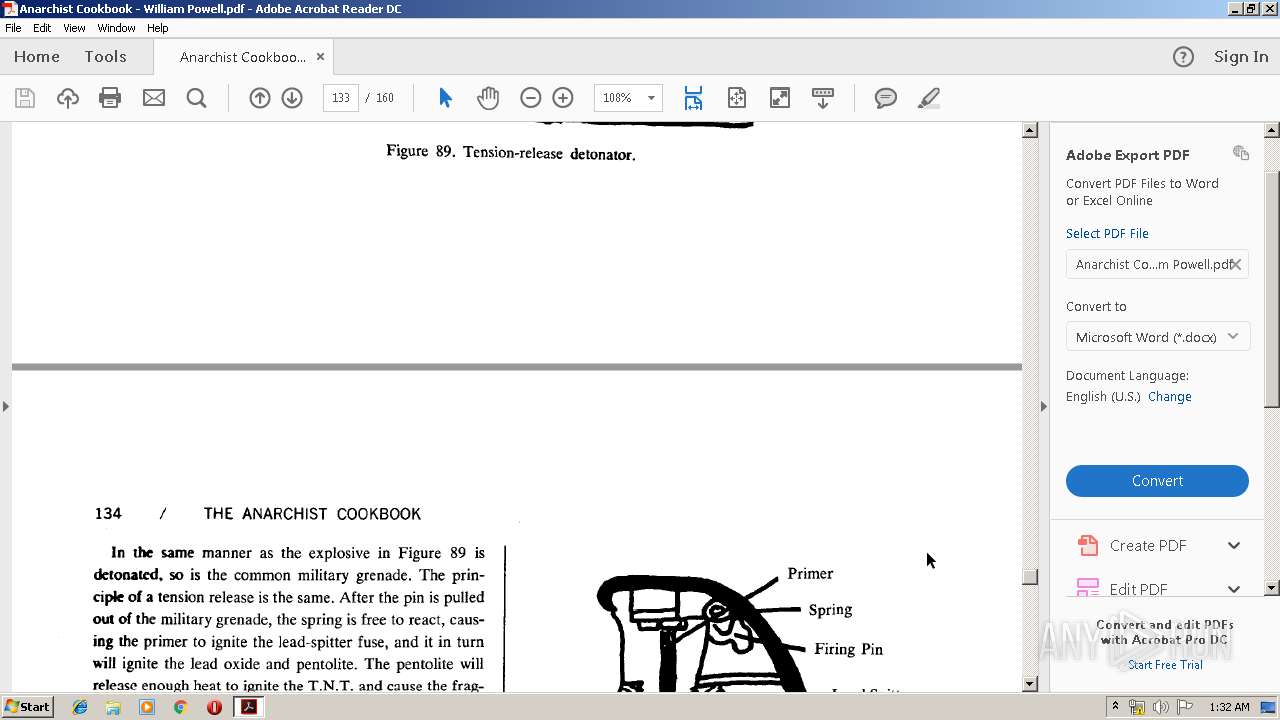Screen dimensions: 1280x720
Task: Click the blue Convert button
Action: 1157,481
